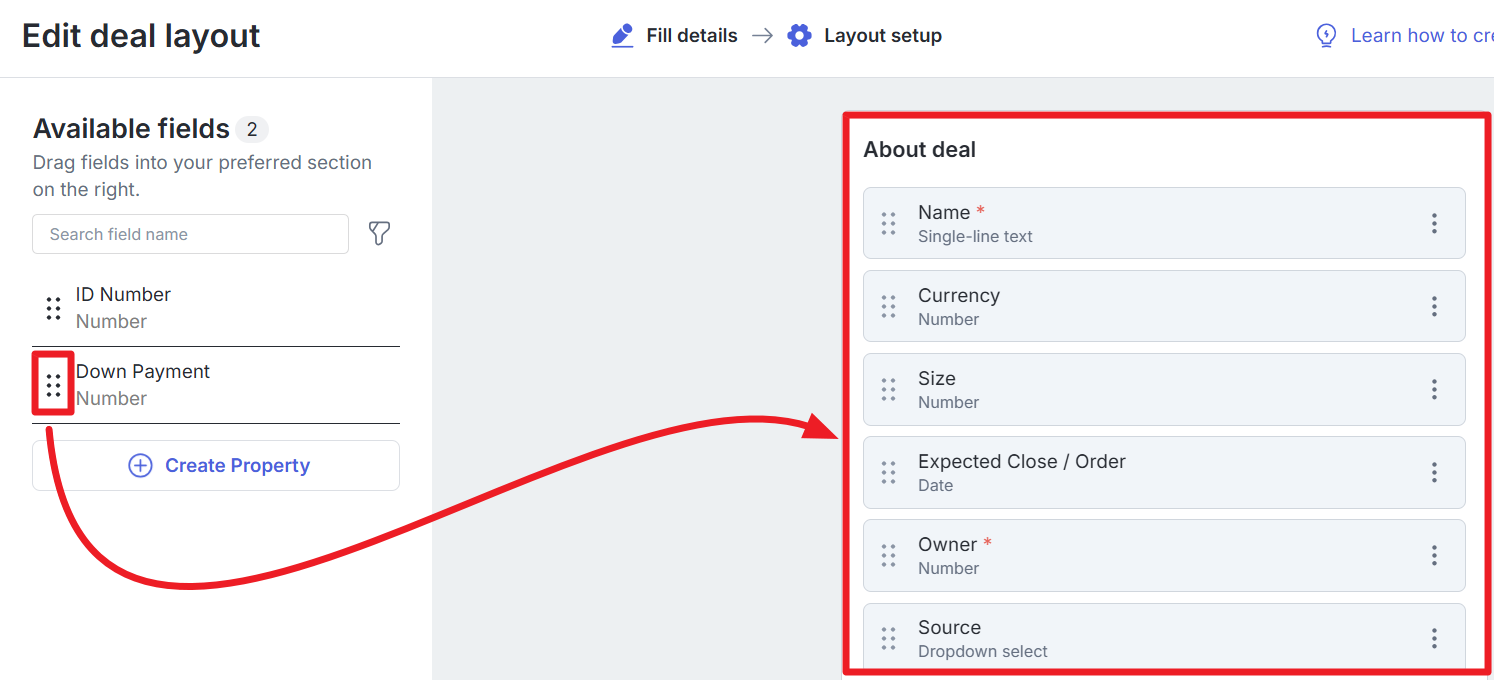Image resolution: width=1494 pixels, height=680 pixels.
Task: Click the filter funnel icon
Action: 379,234
